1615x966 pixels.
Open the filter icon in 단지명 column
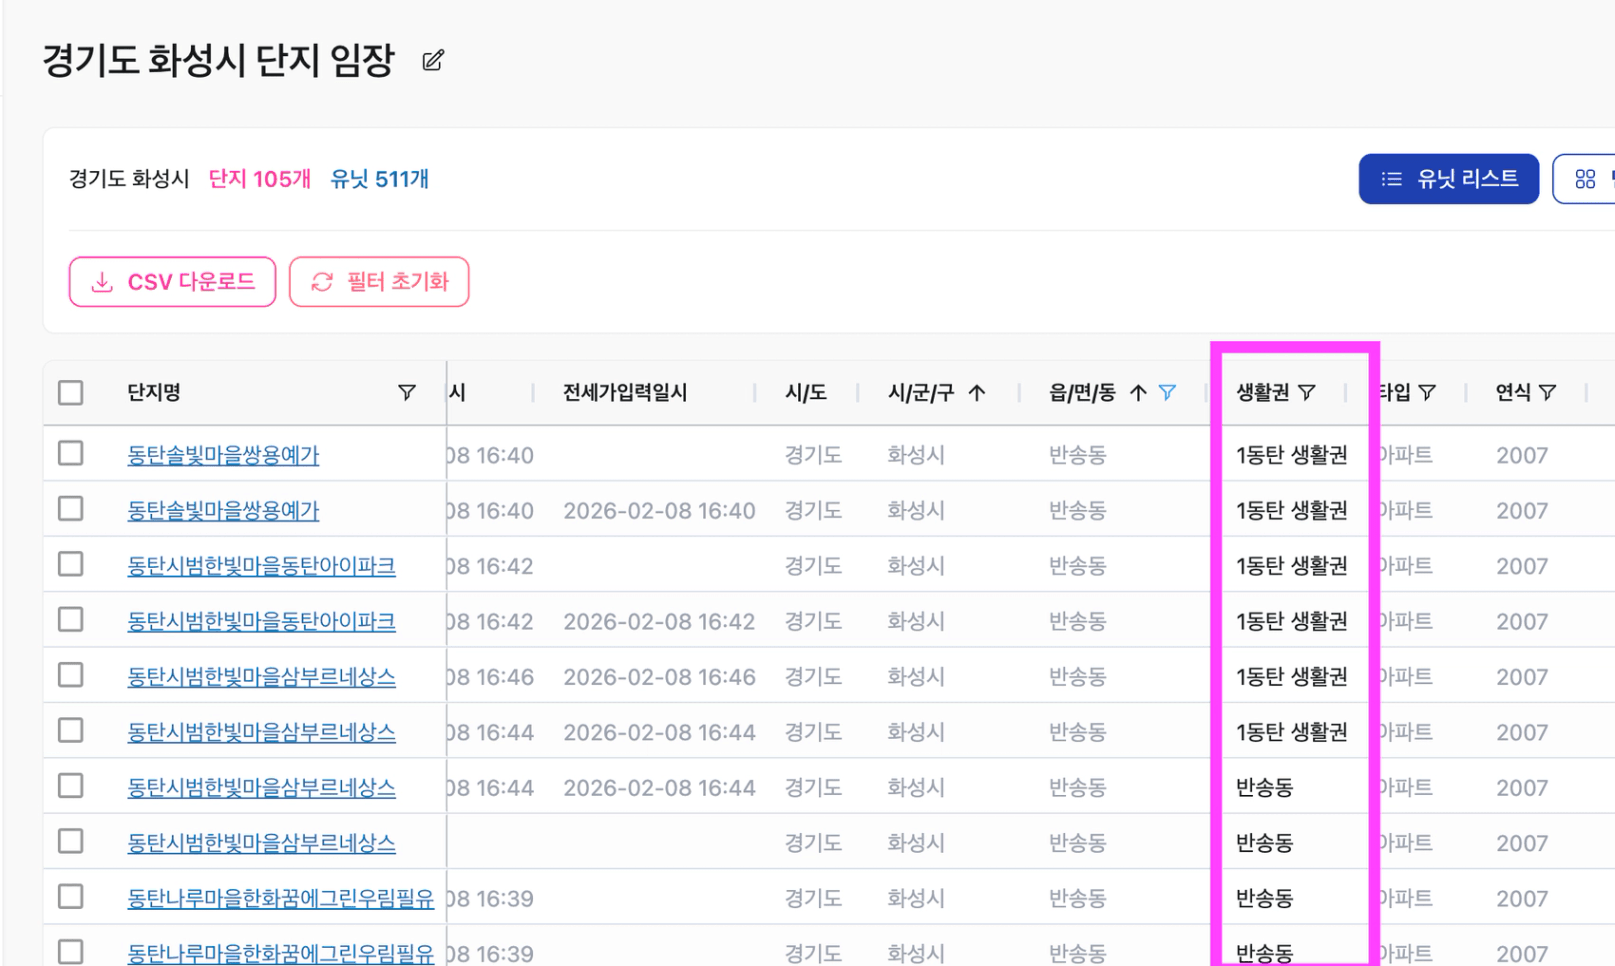[406, 392]
